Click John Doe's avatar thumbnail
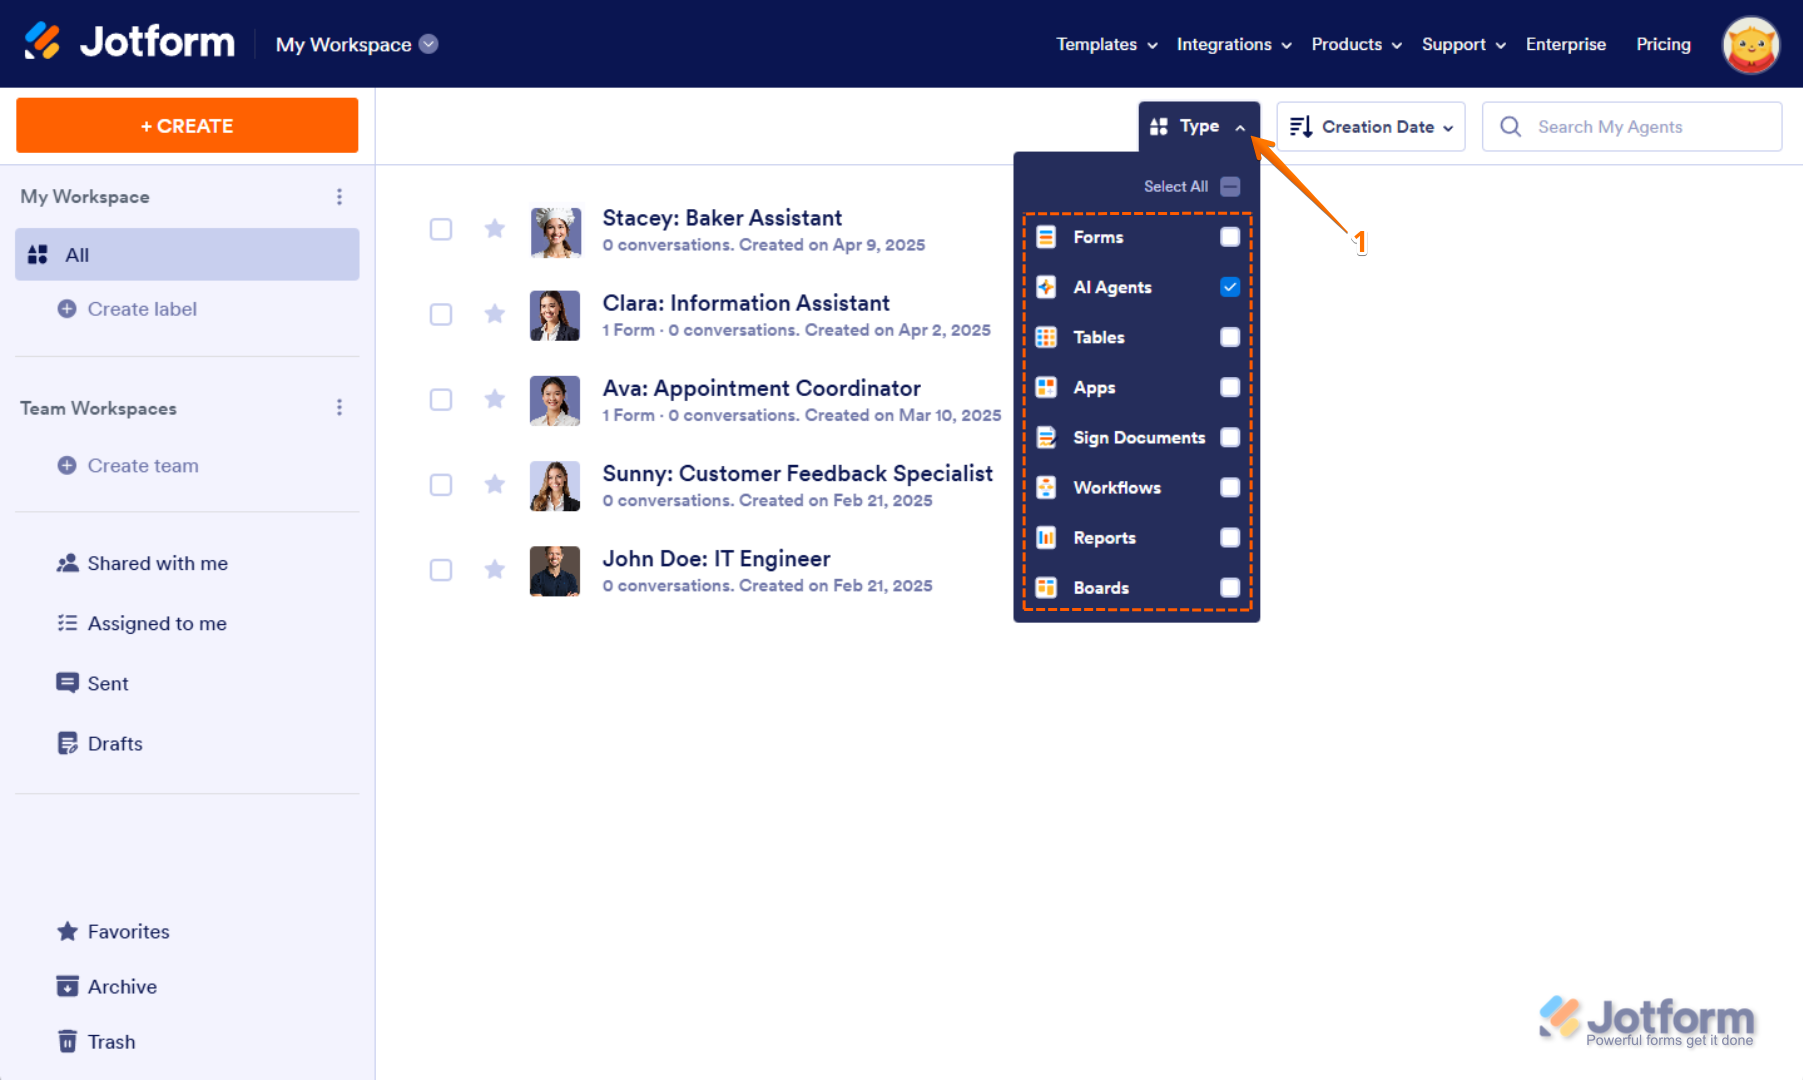This screenshot has height=1080, width=1803. (x=555, y=570)
